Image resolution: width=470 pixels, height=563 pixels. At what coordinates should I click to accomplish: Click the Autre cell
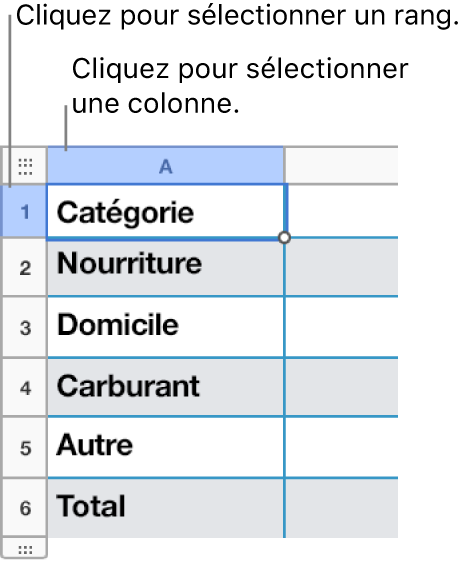coord(166,447)
